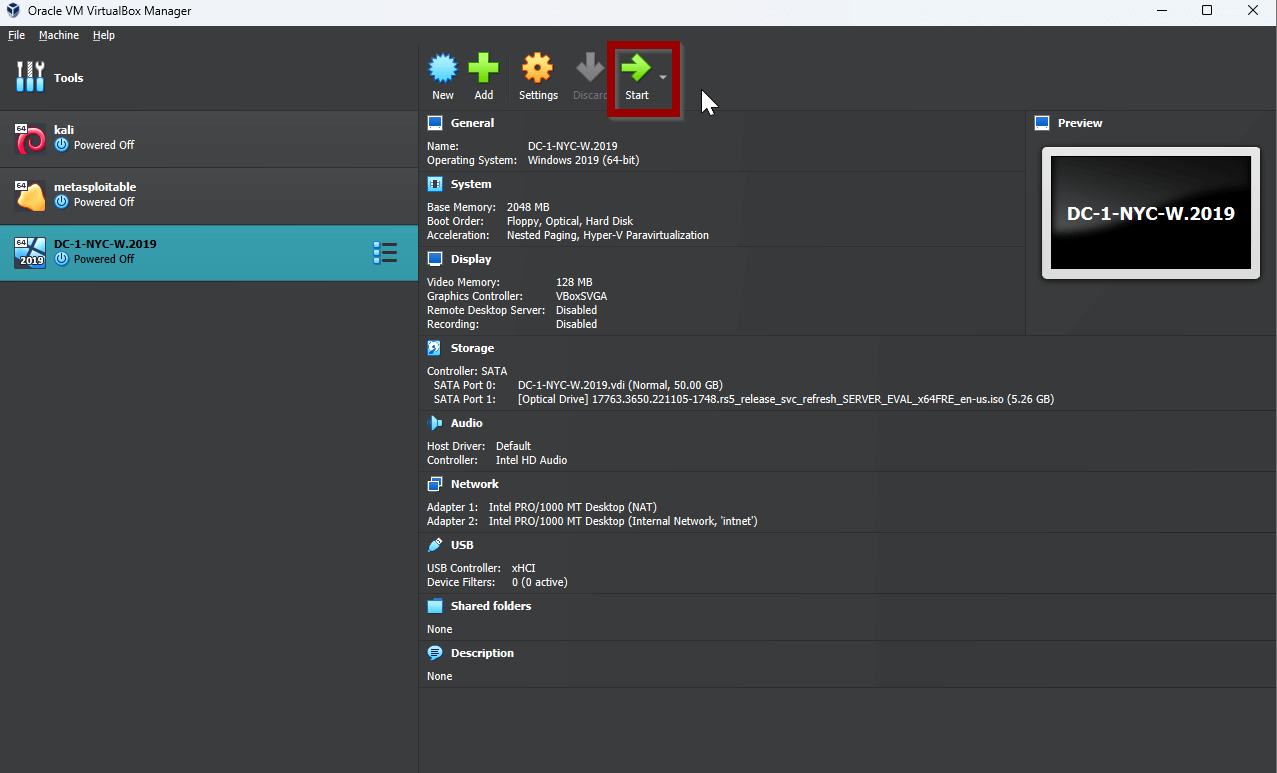Click the Remote Desktop Server Disabled value

pos(576,310)
